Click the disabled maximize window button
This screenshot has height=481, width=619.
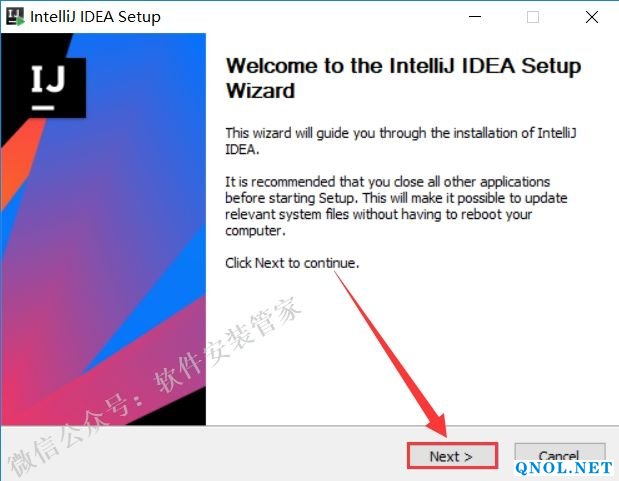pyautogui.click(x=533, y=17)
